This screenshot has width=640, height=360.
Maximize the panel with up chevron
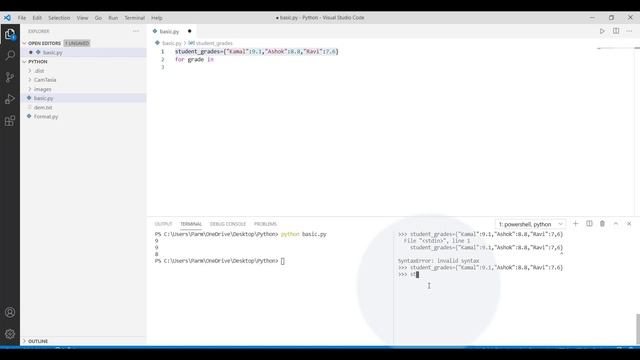pos(616,224)
